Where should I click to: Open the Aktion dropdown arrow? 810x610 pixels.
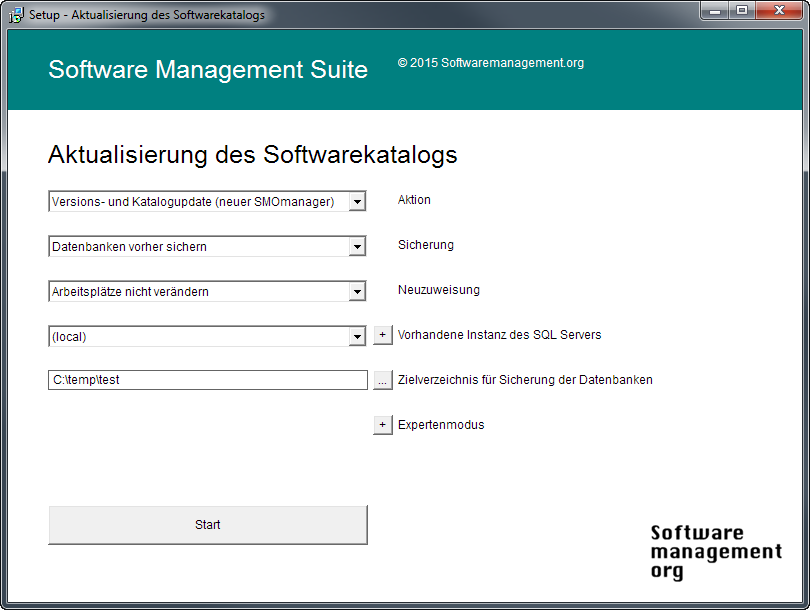point(357,202)
